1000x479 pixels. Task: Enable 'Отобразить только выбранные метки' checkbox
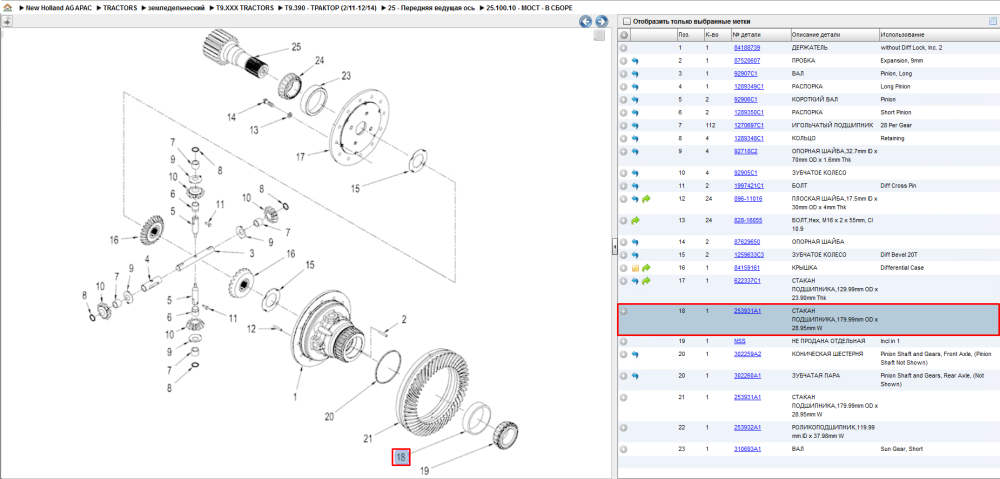(626, 21)
